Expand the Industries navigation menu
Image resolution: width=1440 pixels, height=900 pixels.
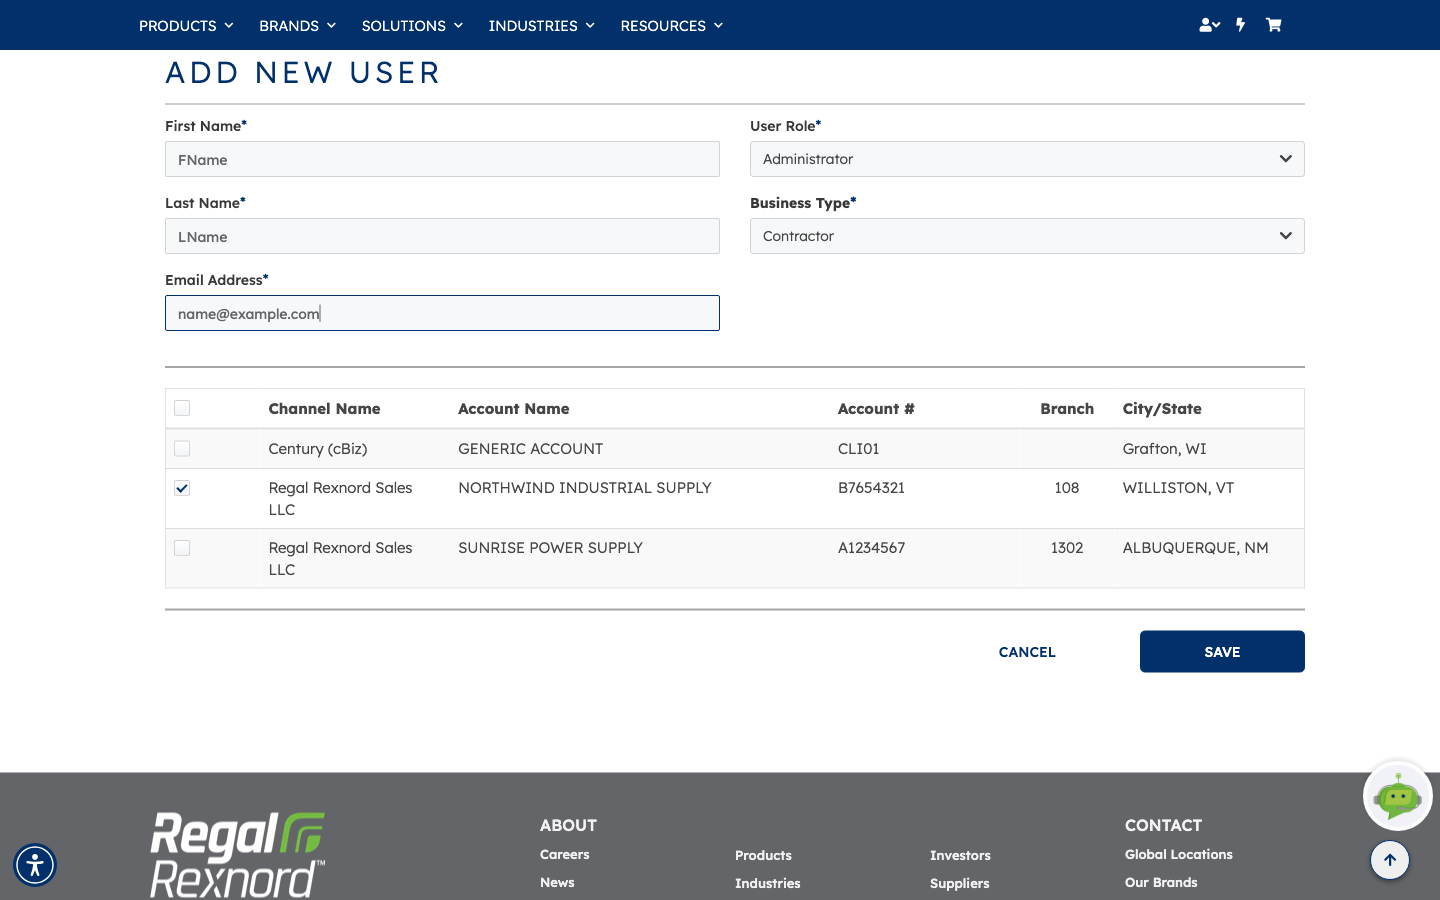coord(541,25)
